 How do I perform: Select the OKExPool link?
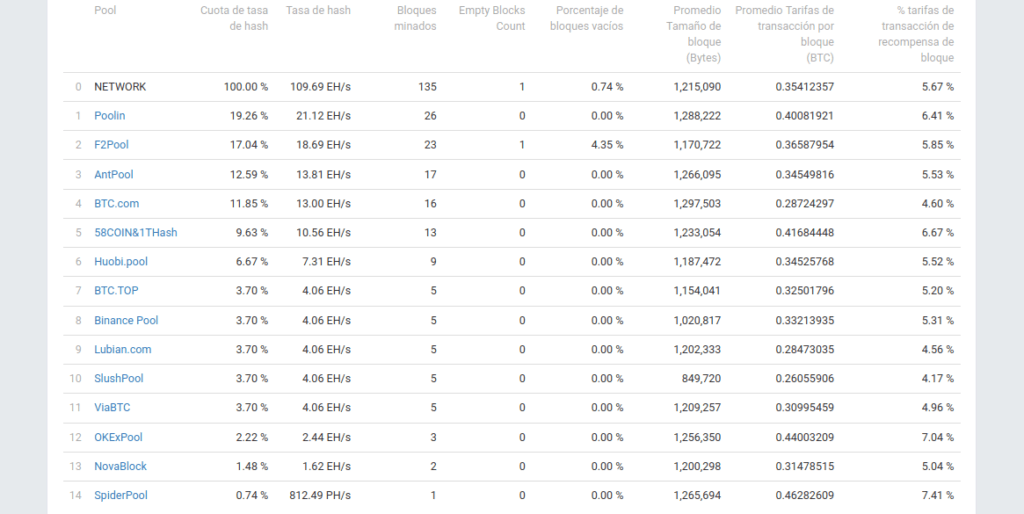(x=118, y=438)
